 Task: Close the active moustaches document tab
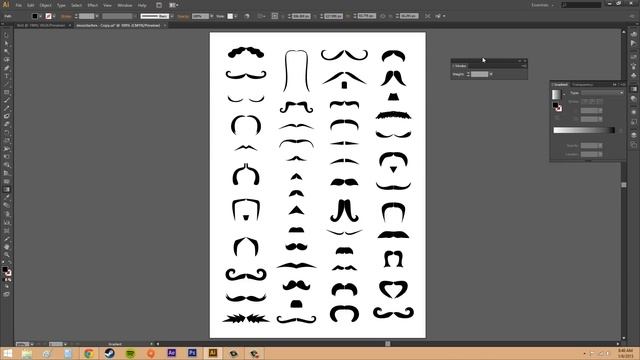(165, 25)
